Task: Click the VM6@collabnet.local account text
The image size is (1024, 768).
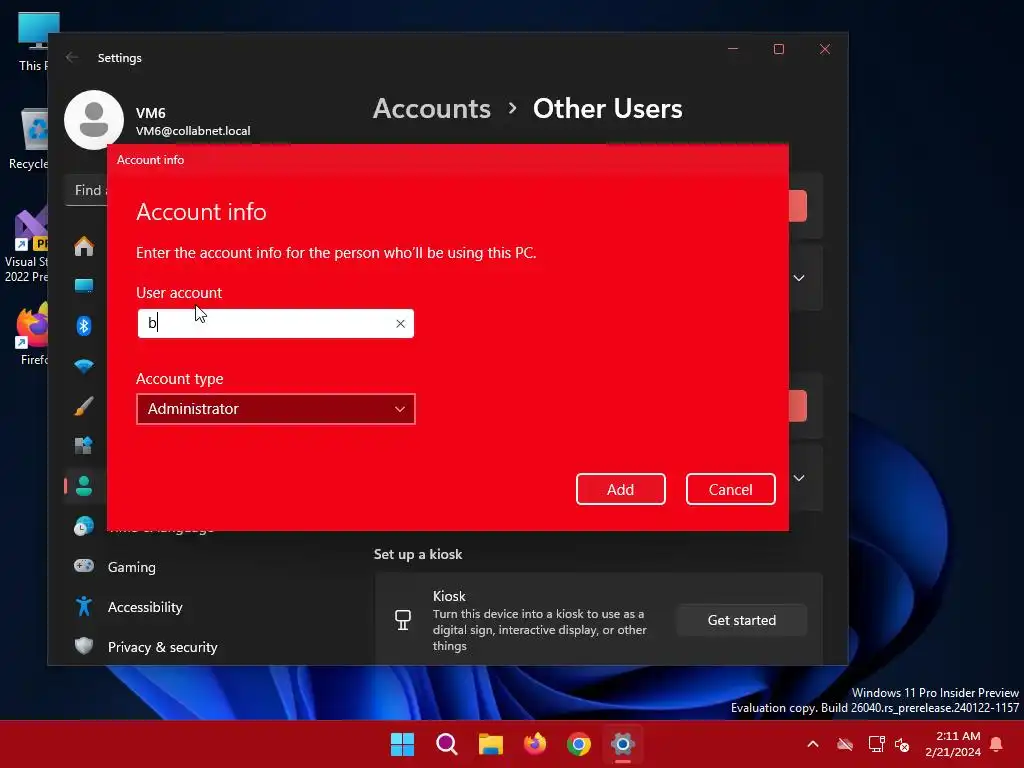Action: click(x=193, y=131)
